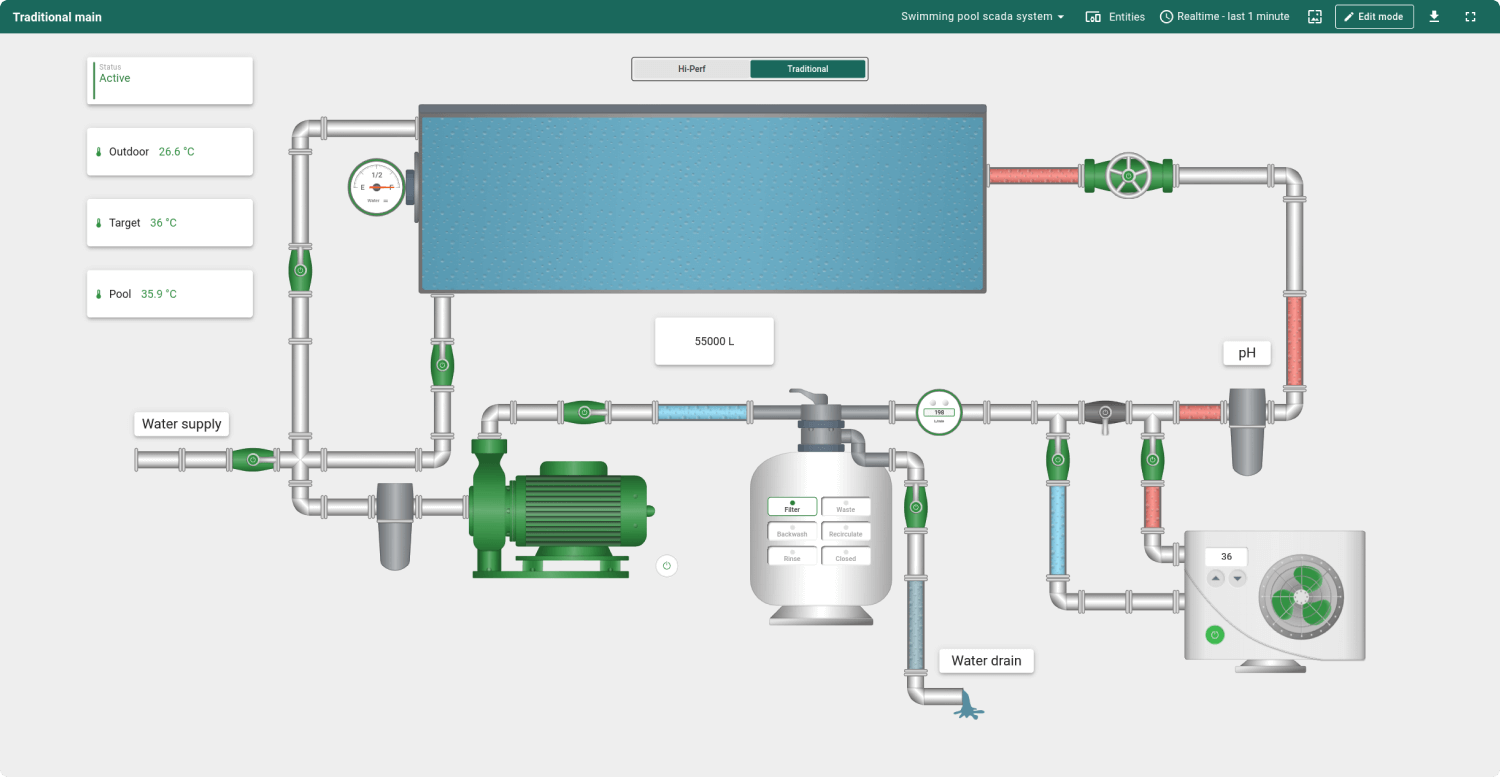Image resolution: width=1500 pixels, height=777 pixels.
Task: Toggle the valve on the left vertical return pipe
Action: pyautogui.click(x=300, y=270)
